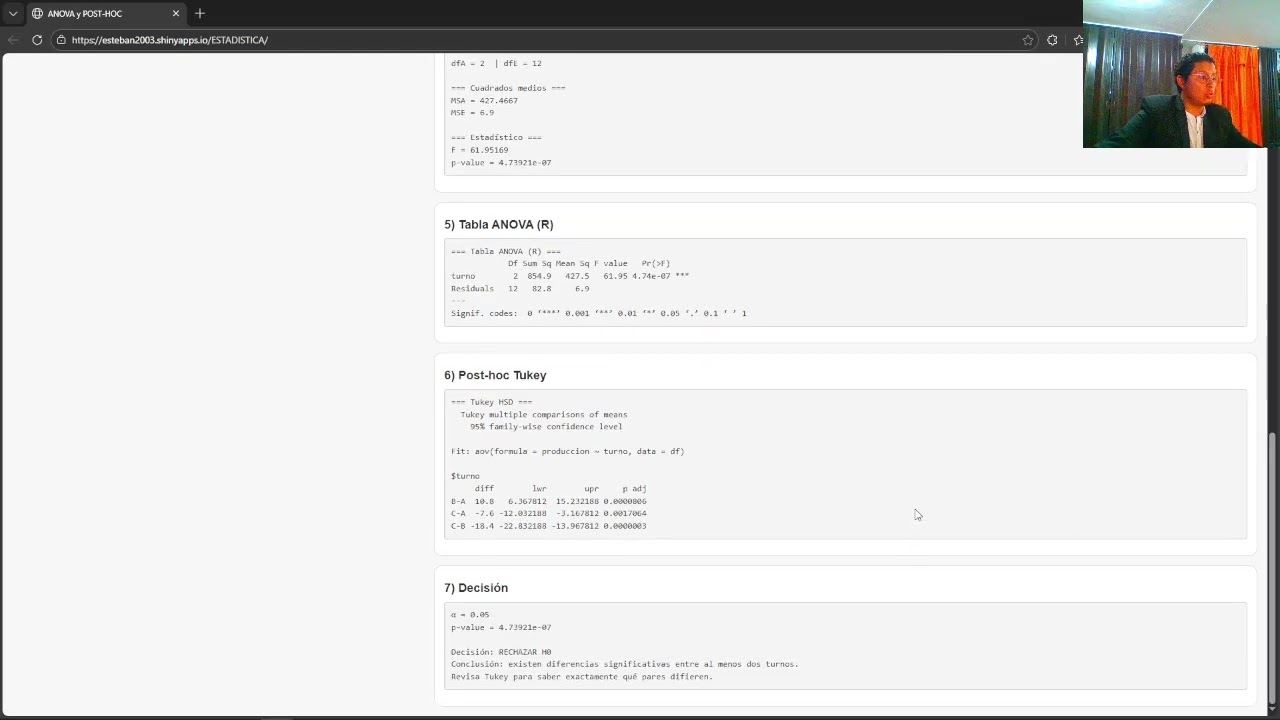The width and height of the screenshot is (1280, 720).
Task: Click the '=== Estadístico ===' header
Action: (496, 138)
